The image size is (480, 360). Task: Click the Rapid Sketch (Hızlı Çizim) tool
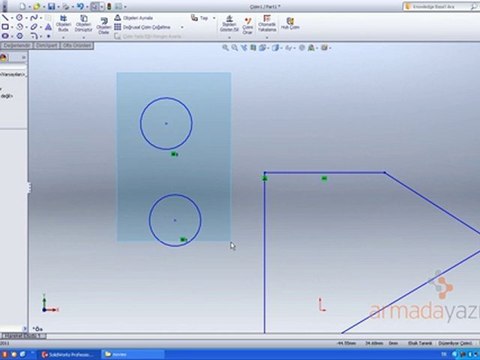pyautogui.click(x=290, y=24)
